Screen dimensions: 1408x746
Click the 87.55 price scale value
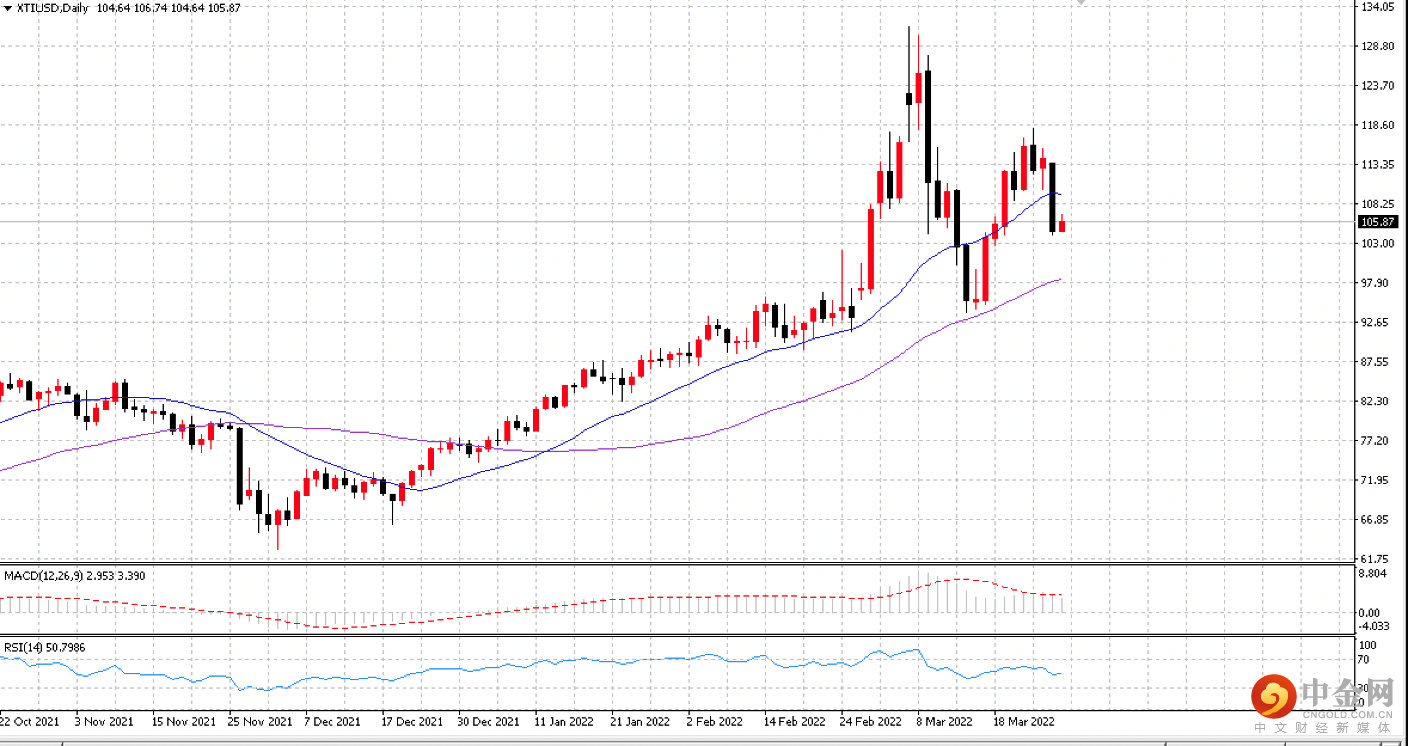click(x=1377, y=362)
